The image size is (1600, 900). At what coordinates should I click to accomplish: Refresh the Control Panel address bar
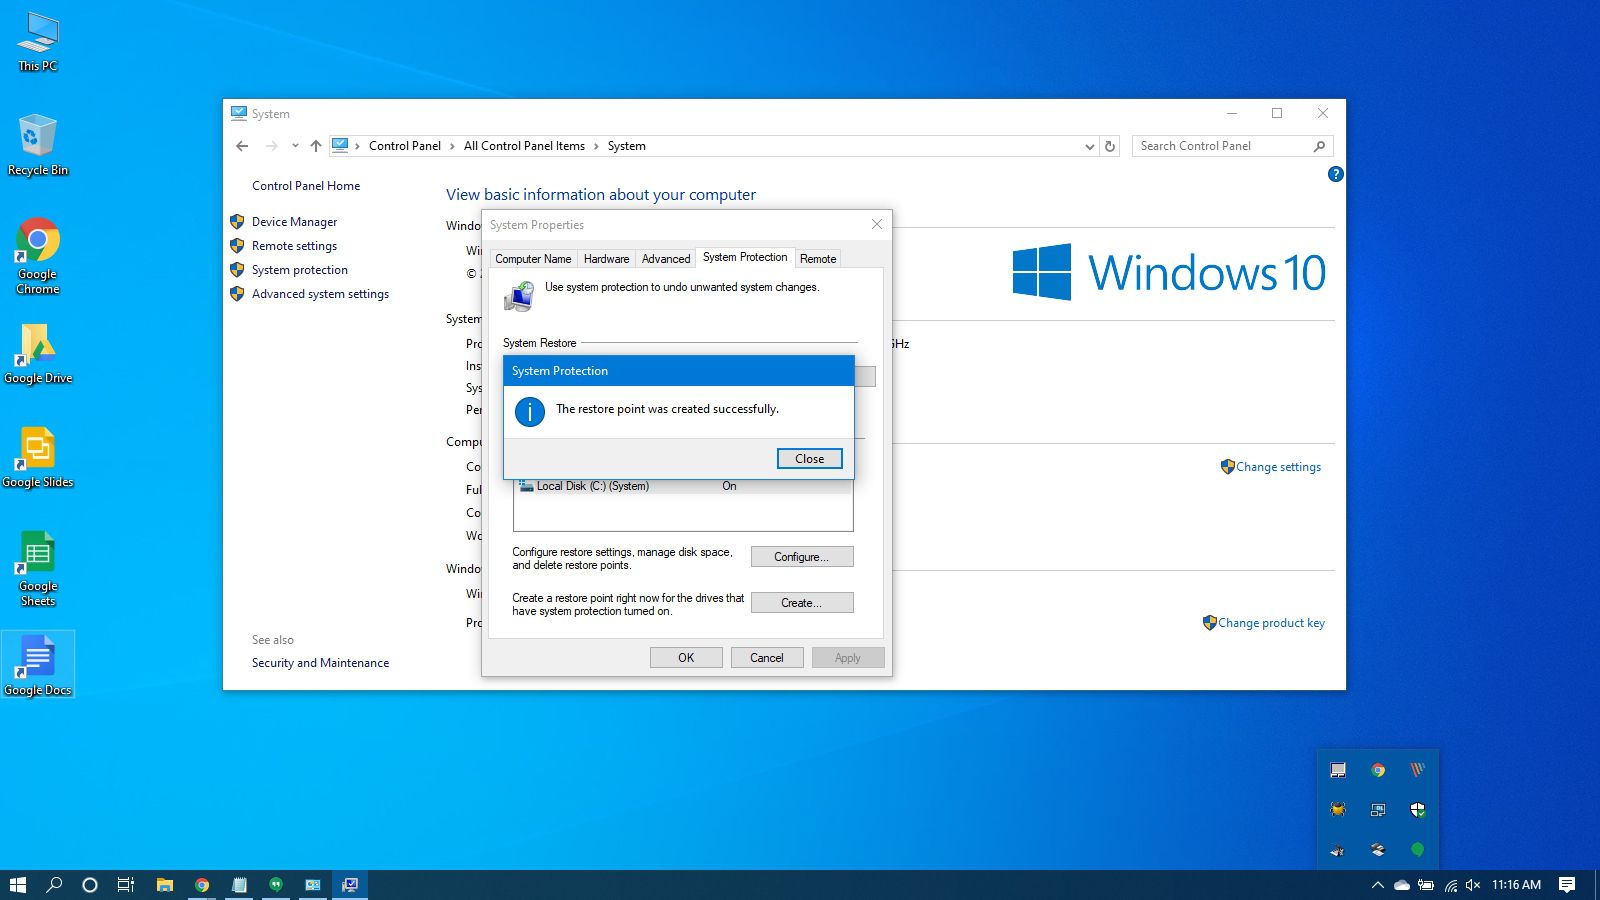[1109, 146]
